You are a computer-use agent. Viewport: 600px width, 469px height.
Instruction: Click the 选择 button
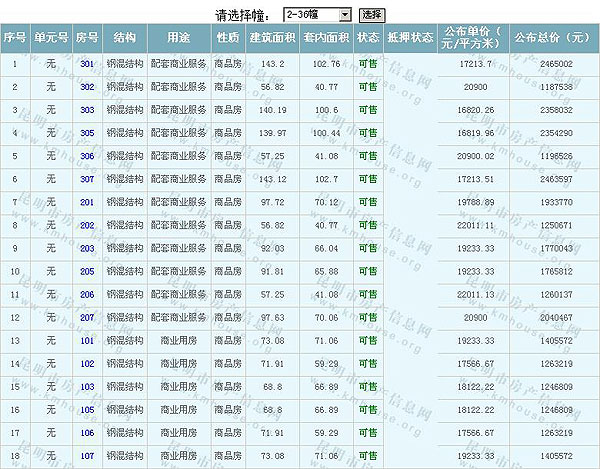[372, 15]
